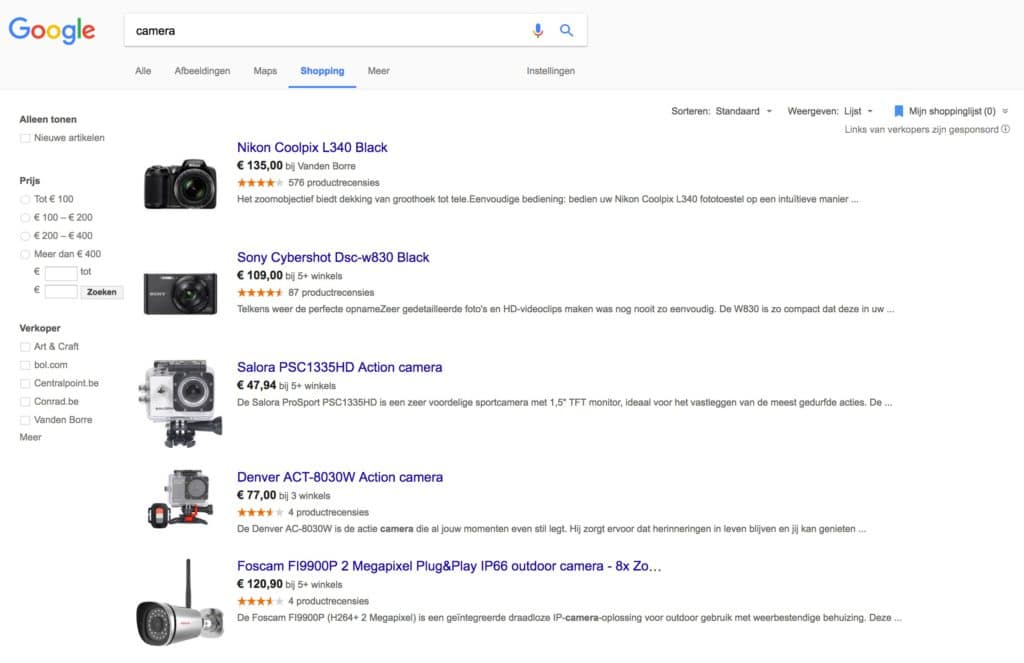Screen dimensions: 1024x663
Task: Click Sony Cybershot star rating
Action: 260,293
